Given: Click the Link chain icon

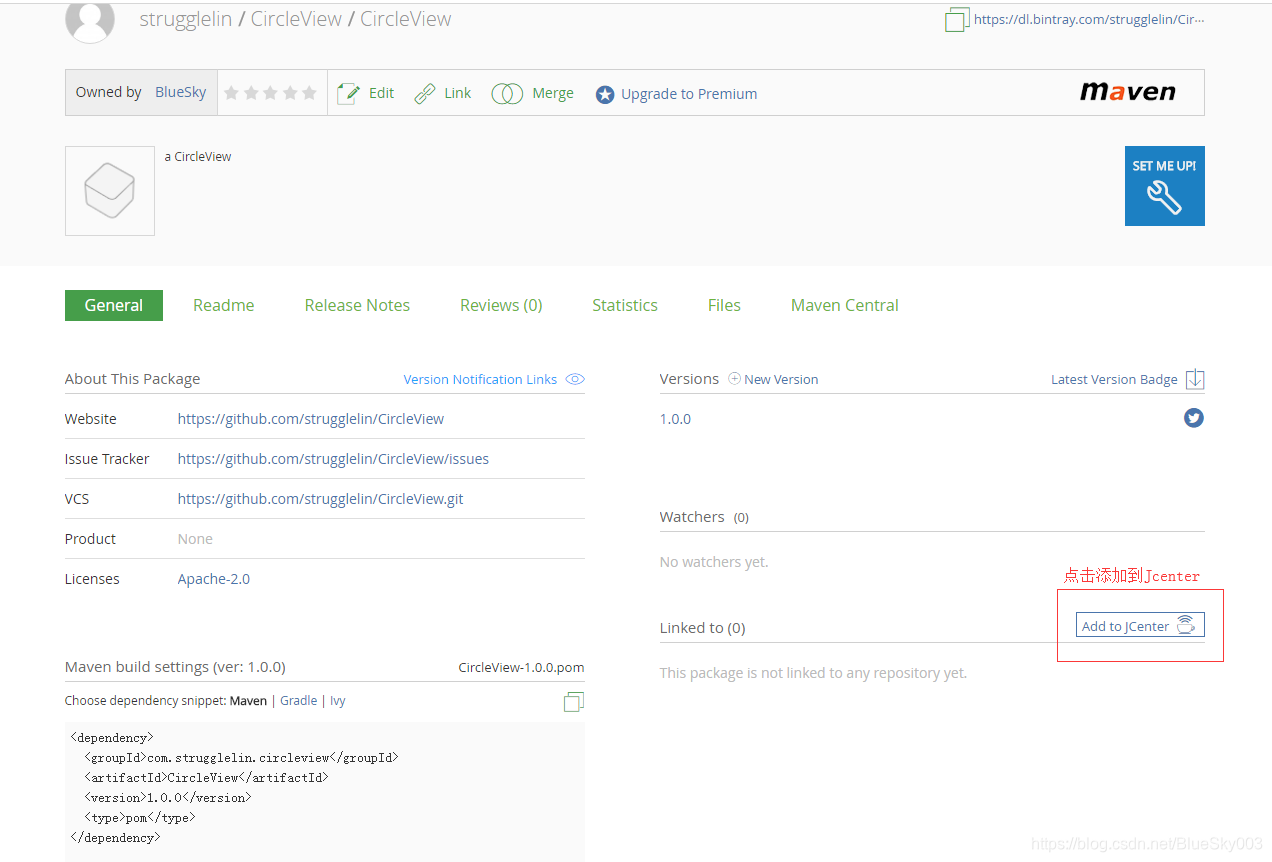Looking at the screenshot, I should pyautogui.click(x=425, y=93).
